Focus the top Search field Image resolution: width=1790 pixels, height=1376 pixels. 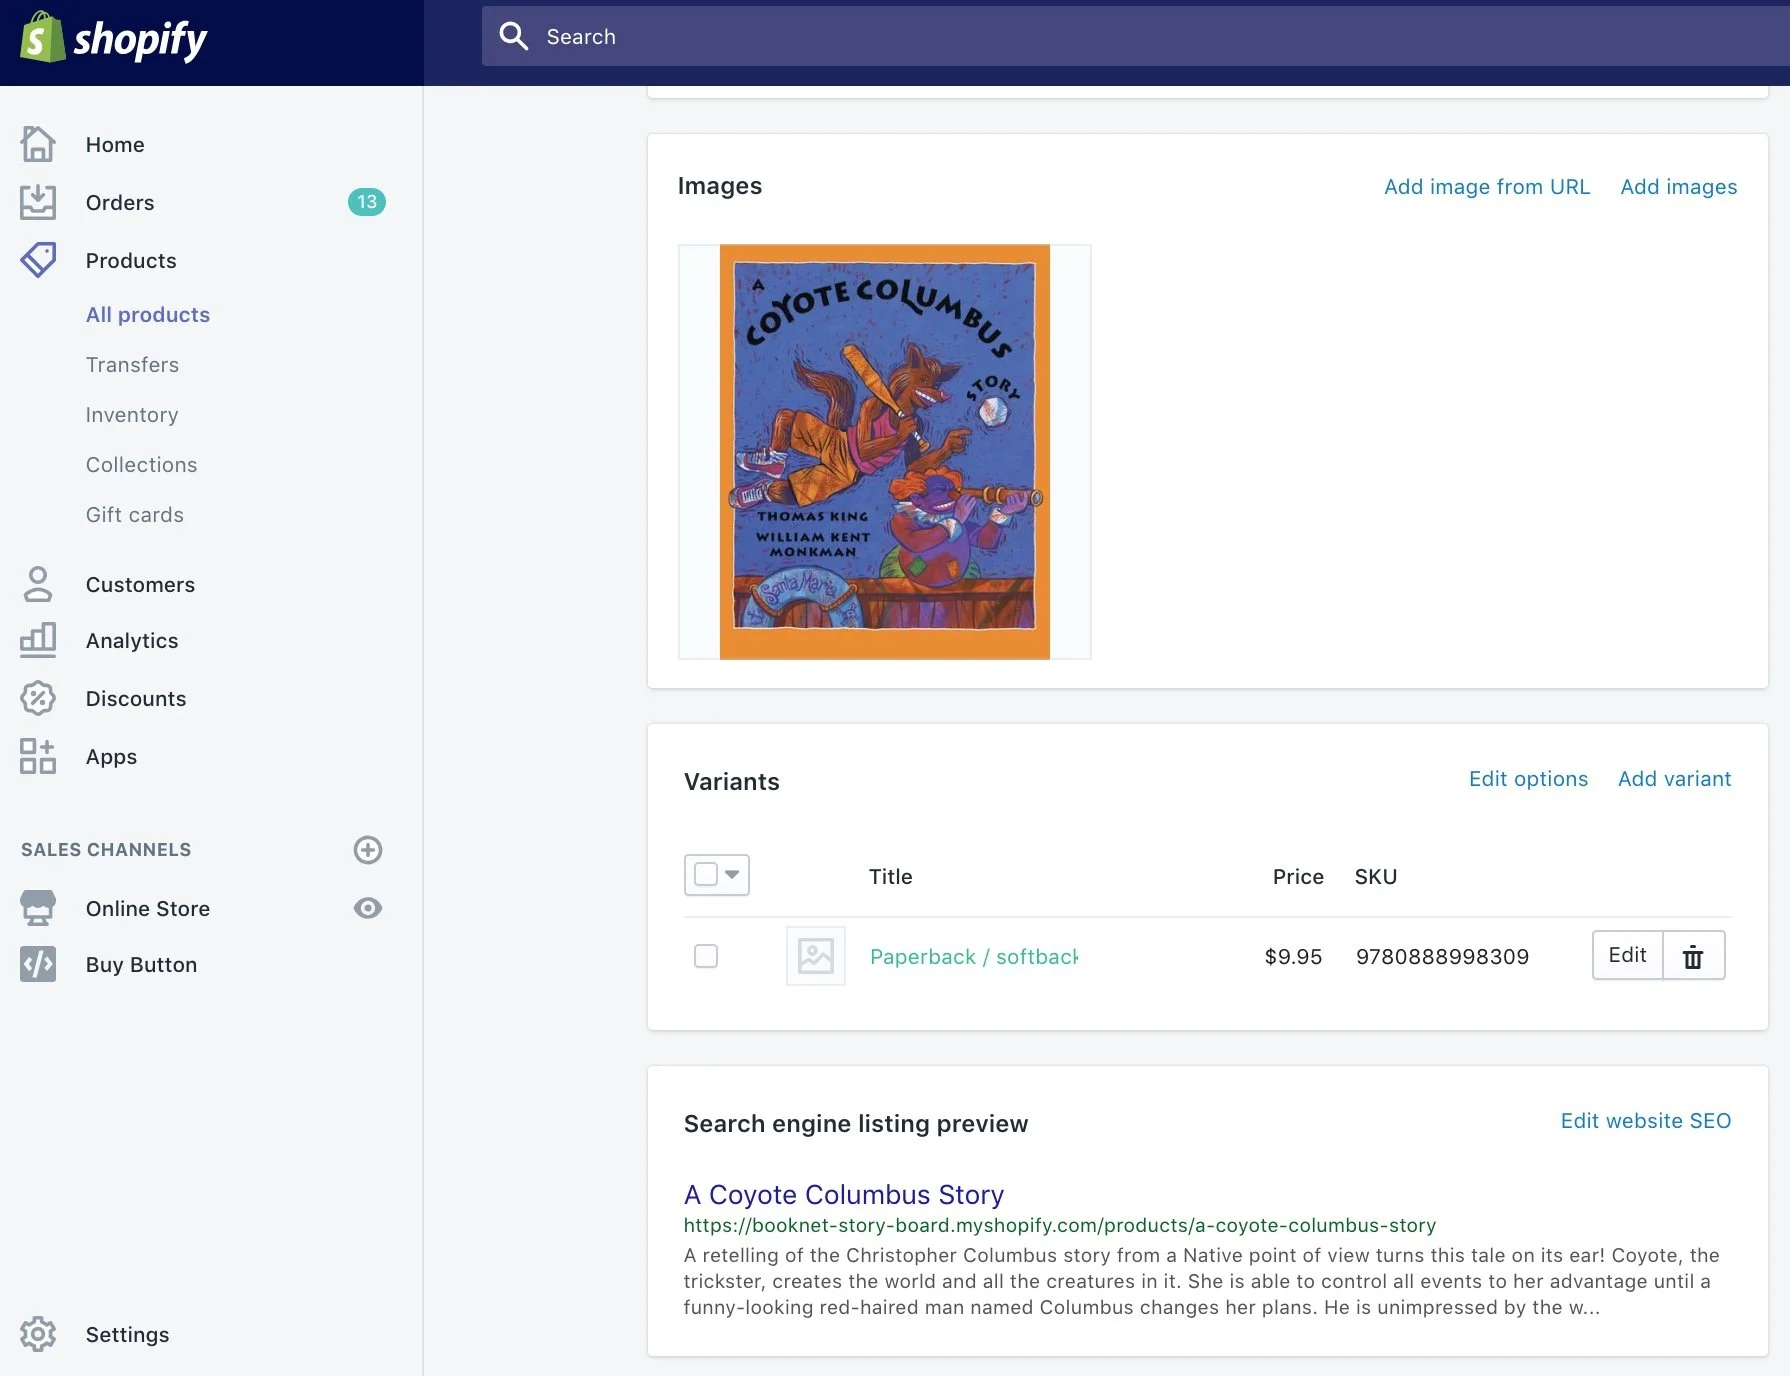pos(1136,36)
